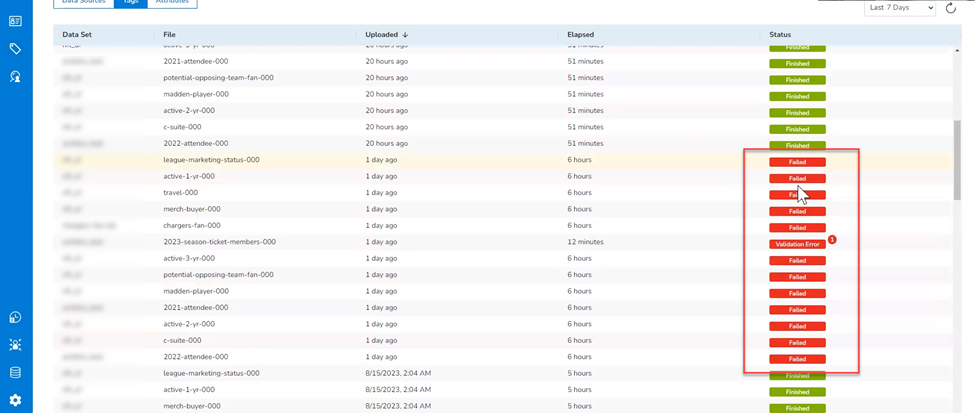Grab the vertical scrollbar thumb
Image resolution: width=975 pixels, height=413 pixels.
(x=957, y=160)
